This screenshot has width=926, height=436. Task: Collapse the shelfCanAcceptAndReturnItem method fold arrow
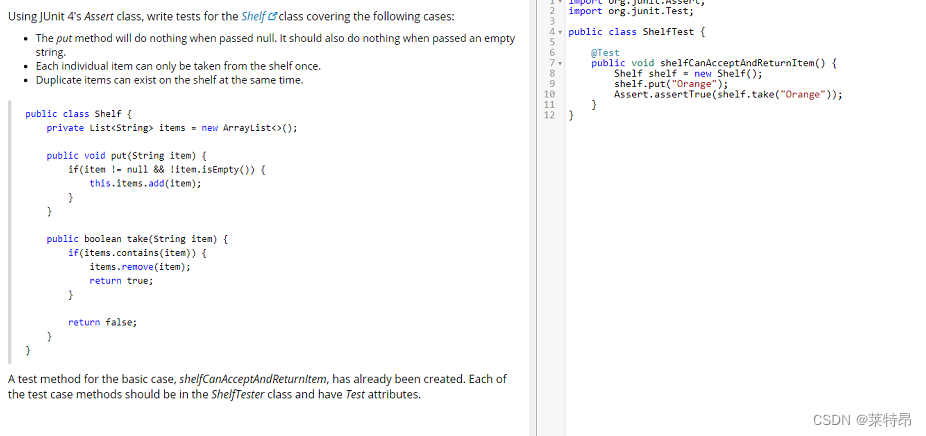560,63
